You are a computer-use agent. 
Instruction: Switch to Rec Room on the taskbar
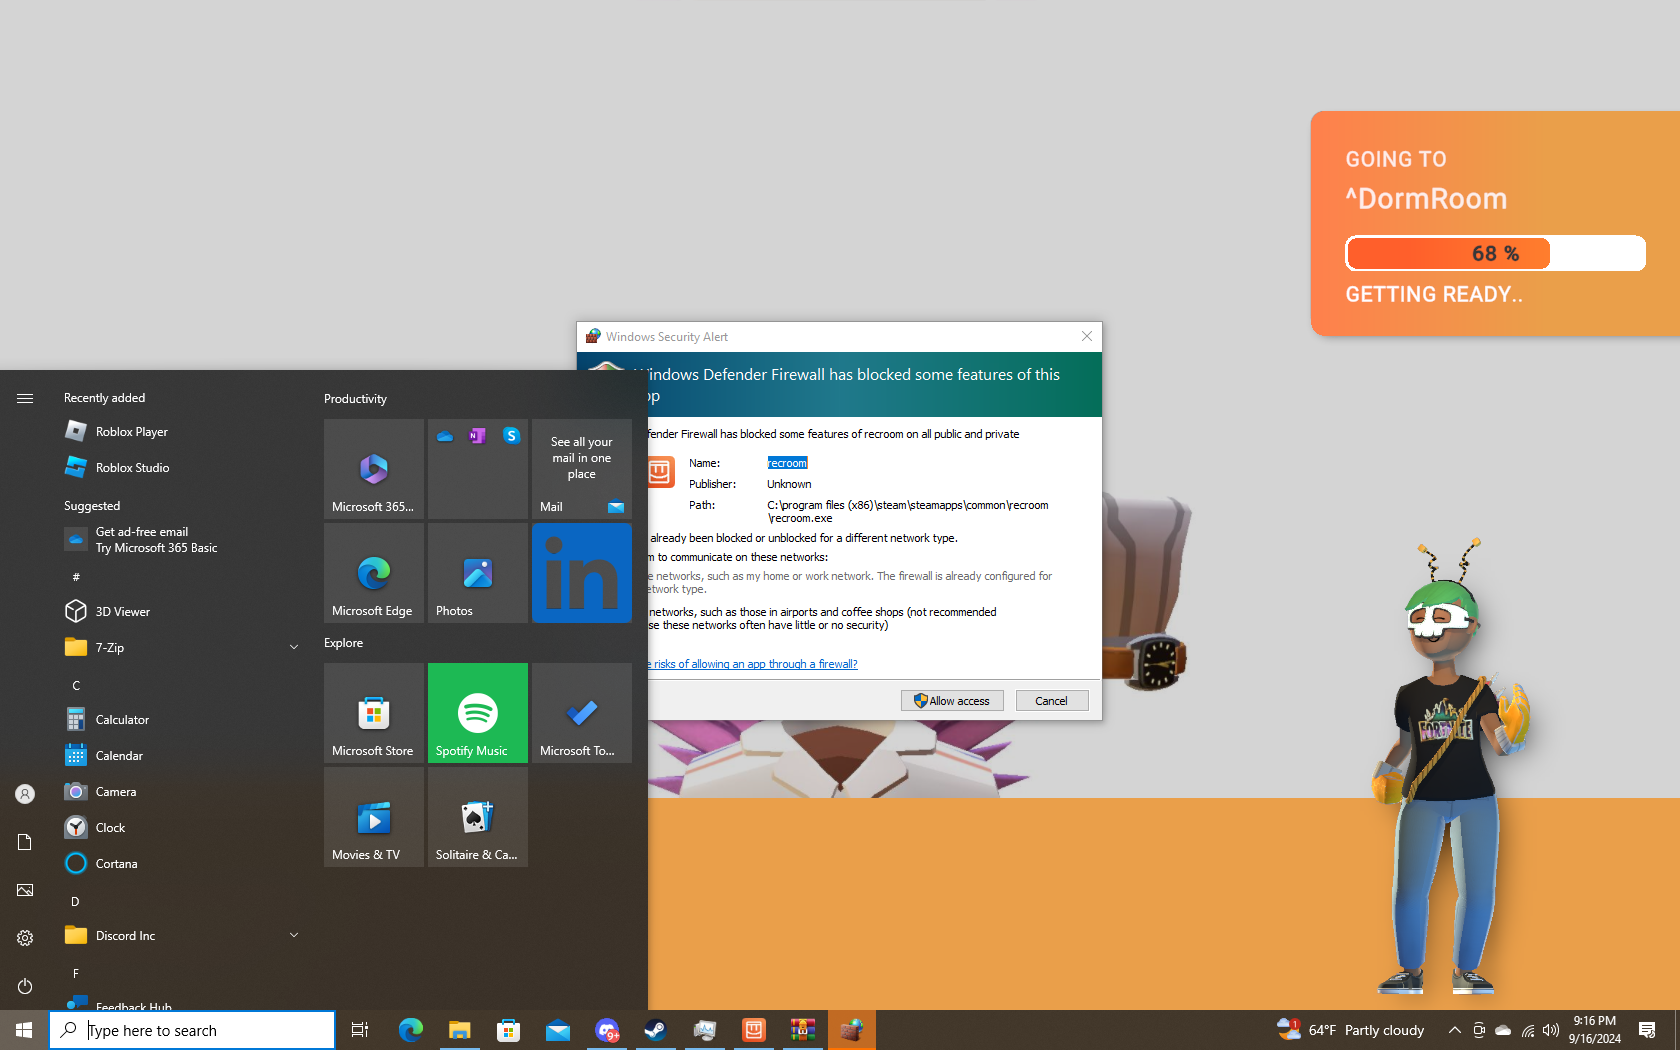tap(754, 1030)
